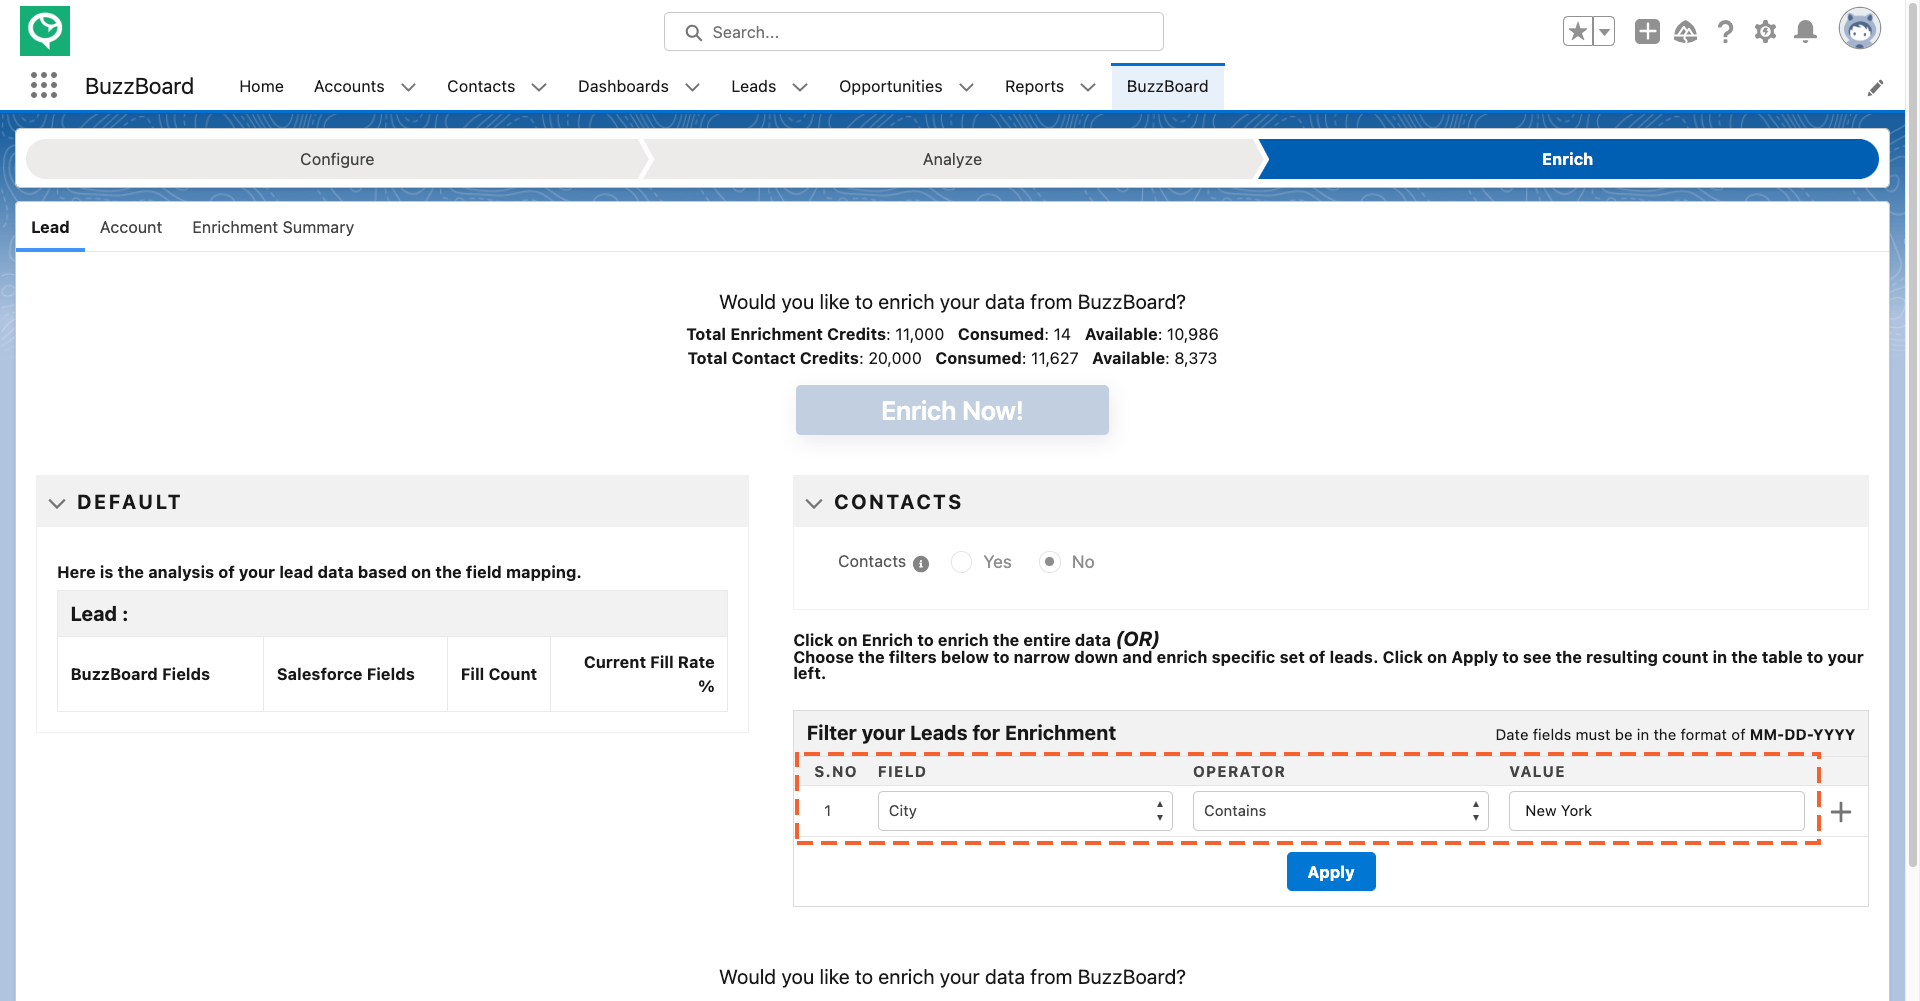Open the Reports nav tab

1034,87
